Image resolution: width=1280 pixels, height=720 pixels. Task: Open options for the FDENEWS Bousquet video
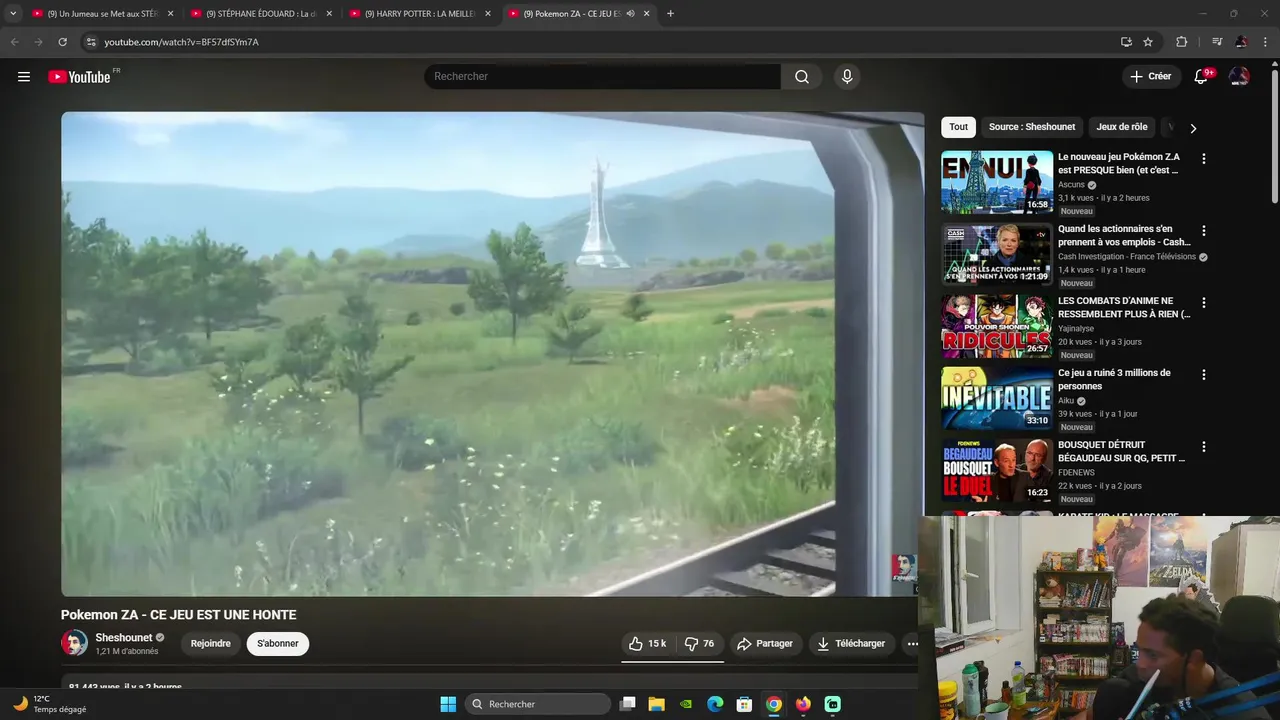[x=1204, y=447]
